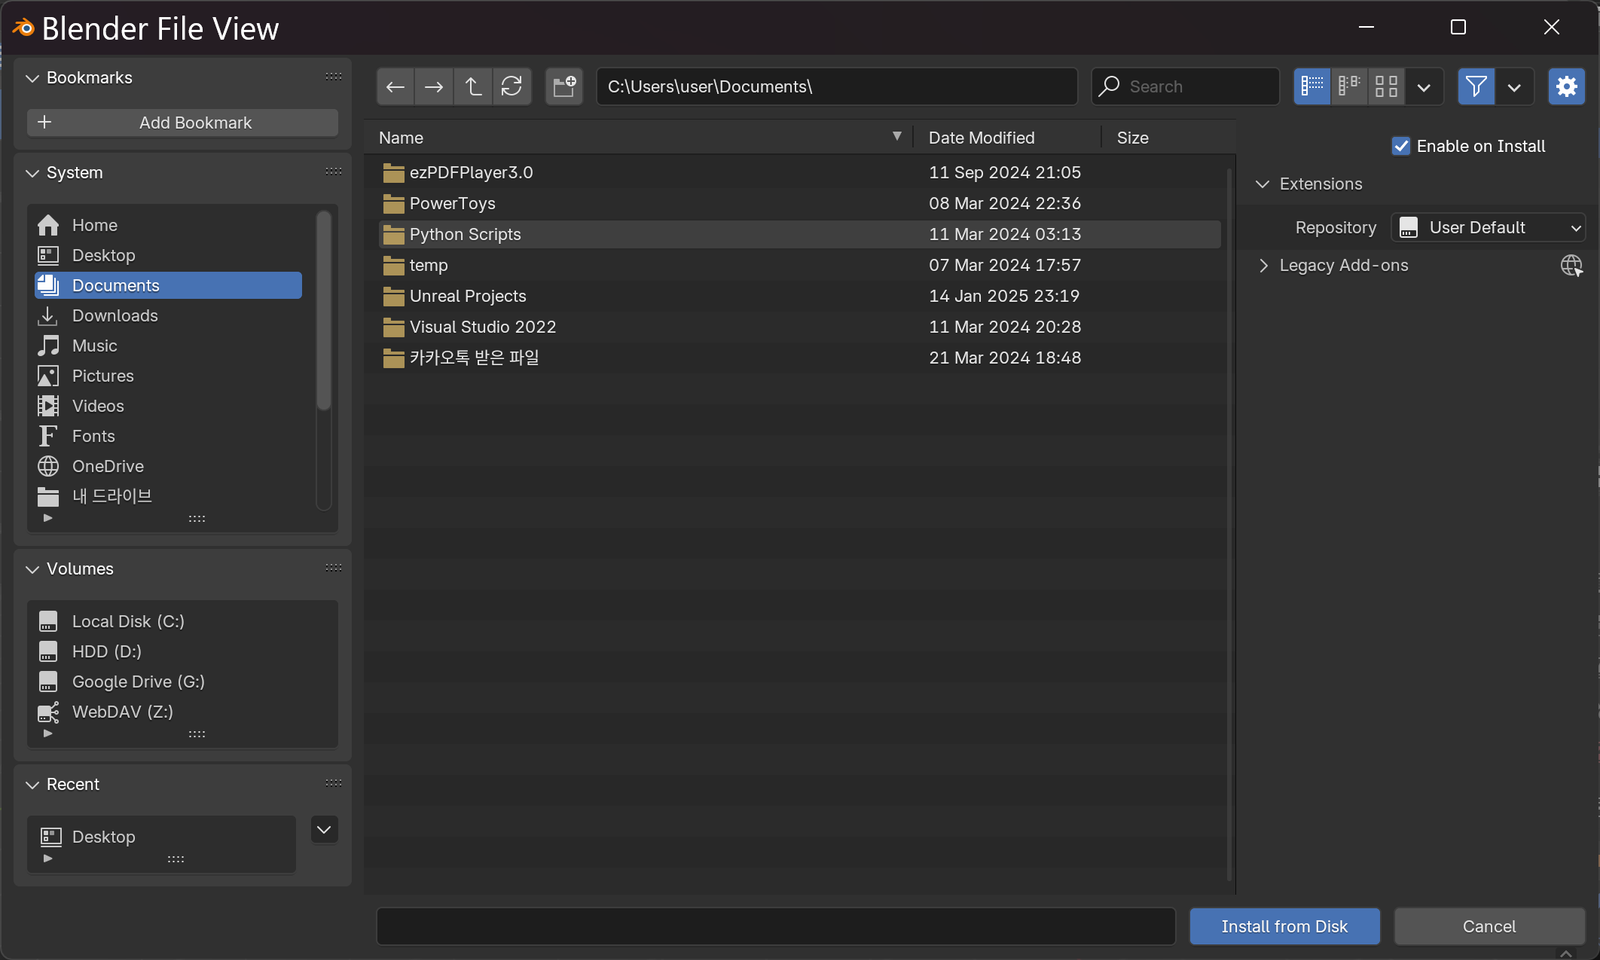Open display settings dropdown arrow

pos(1424,87)
